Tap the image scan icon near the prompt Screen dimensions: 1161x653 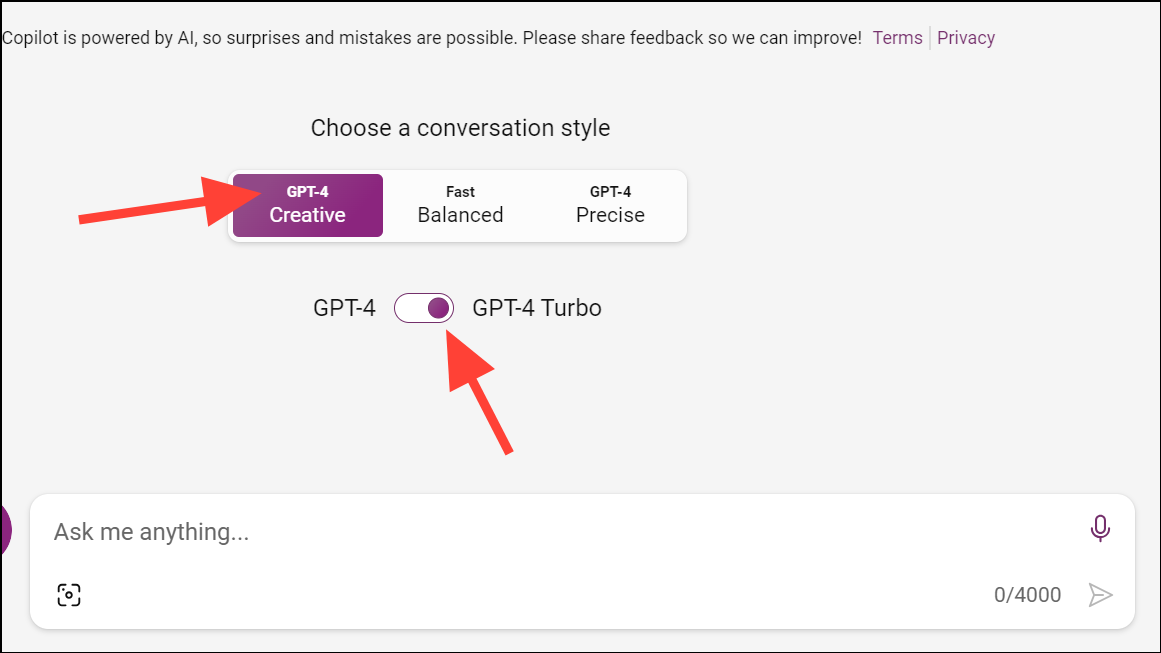tap(68, 594)
